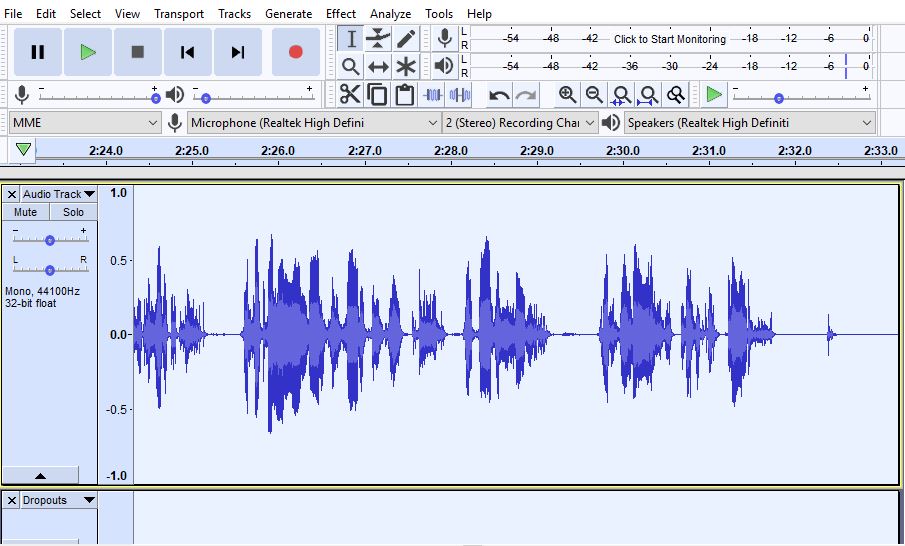Open the Effect menu
The image size is (905, 546).
point(341,13)
